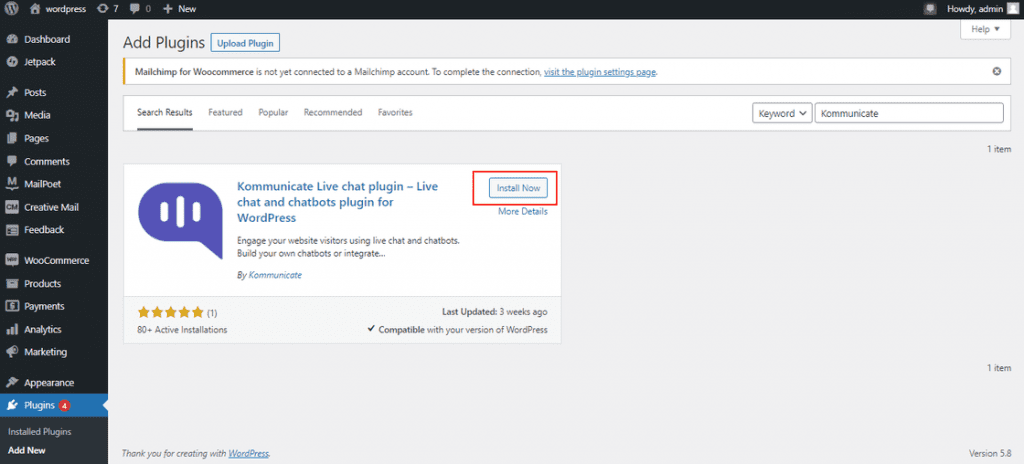Open the Keyword search type dropdown

tap(782, 113)
